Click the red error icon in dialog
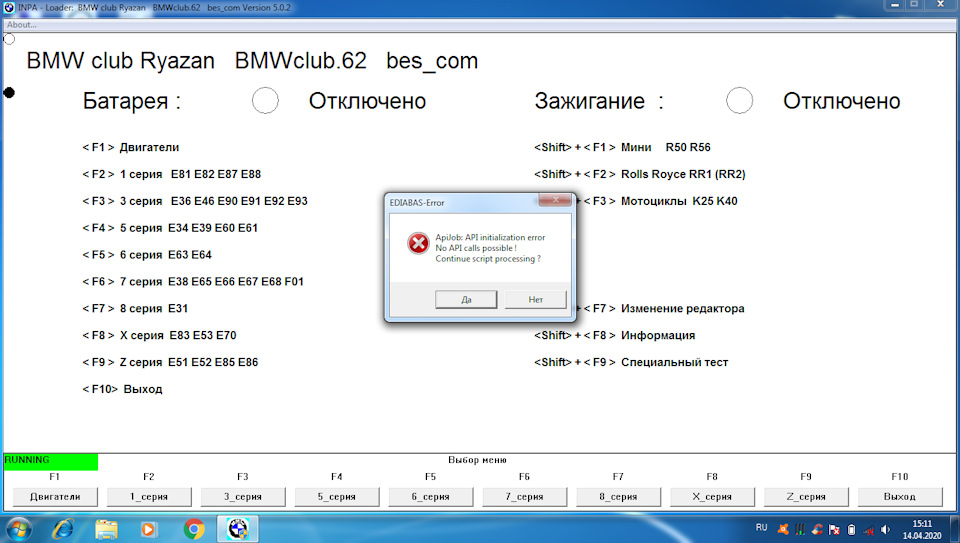This screenshot has width=960, height=543. [417, 243]
